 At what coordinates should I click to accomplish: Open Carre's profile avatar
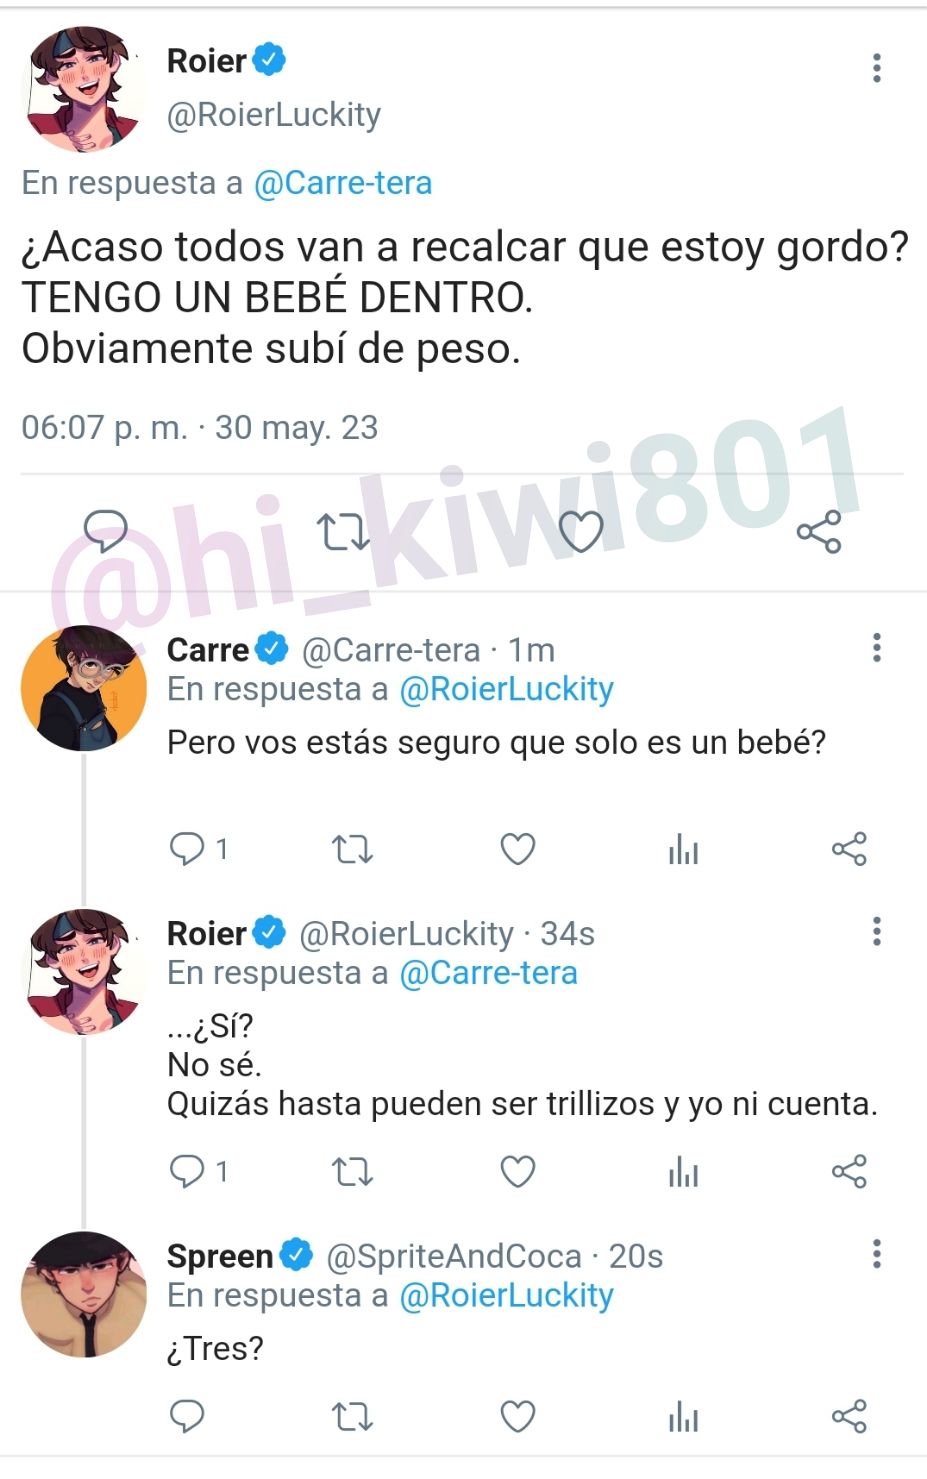[84, 689]
